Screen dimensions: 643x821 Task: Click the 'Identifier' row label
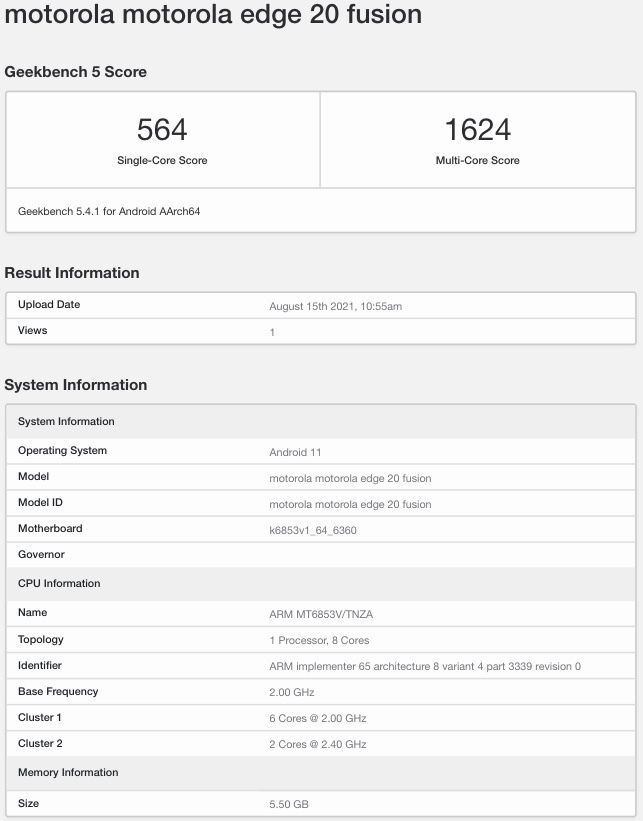tap(40, 665)
